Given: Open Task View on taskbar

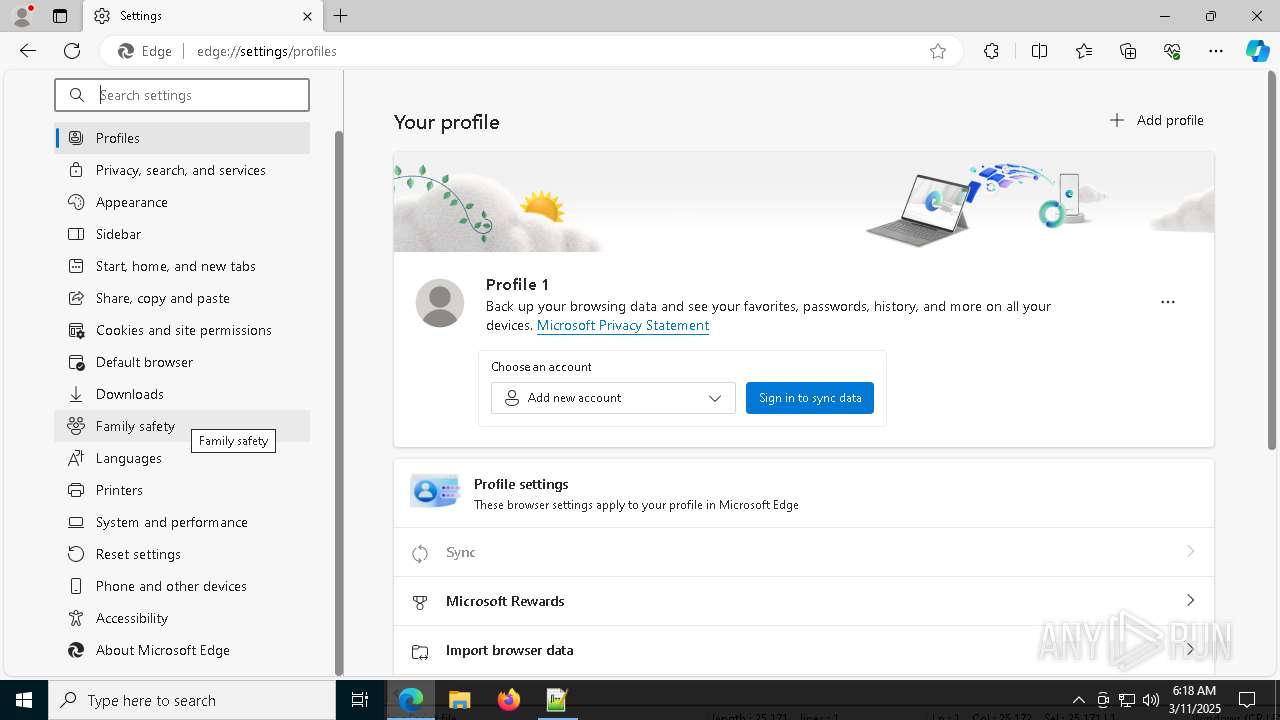Looking at the screenshot, I should point(360,700).
